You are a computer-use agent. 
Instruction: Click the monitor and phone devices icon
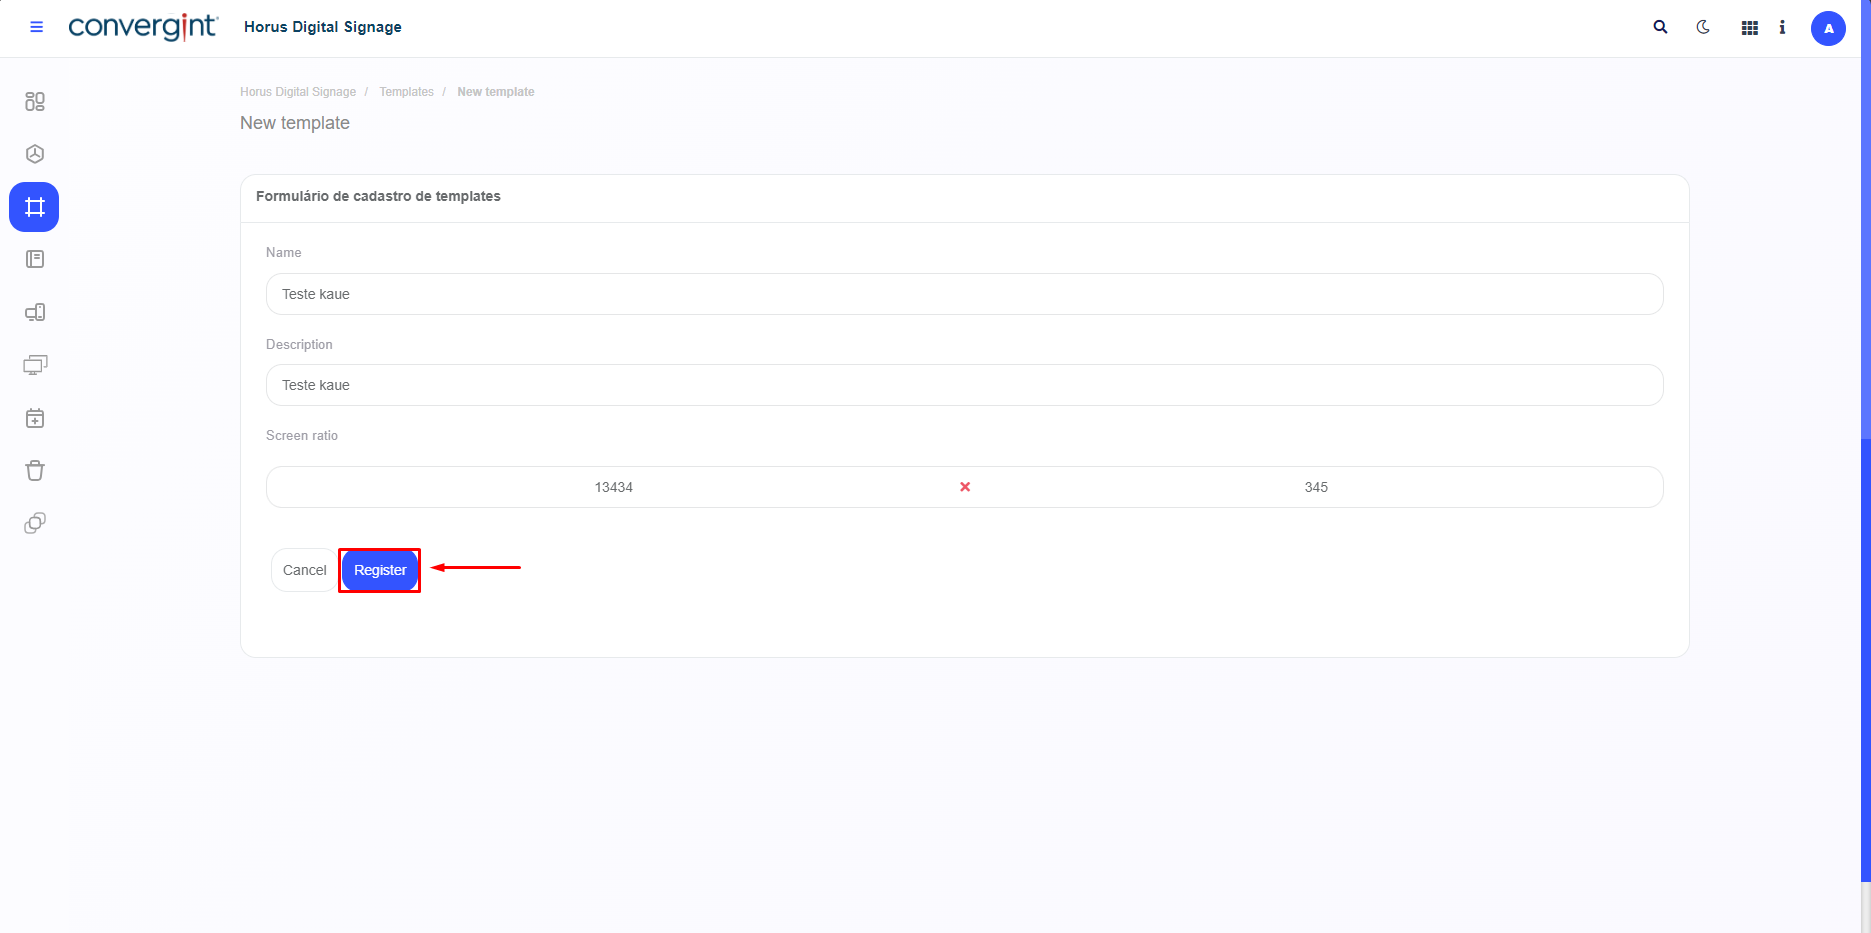[35, 313]
